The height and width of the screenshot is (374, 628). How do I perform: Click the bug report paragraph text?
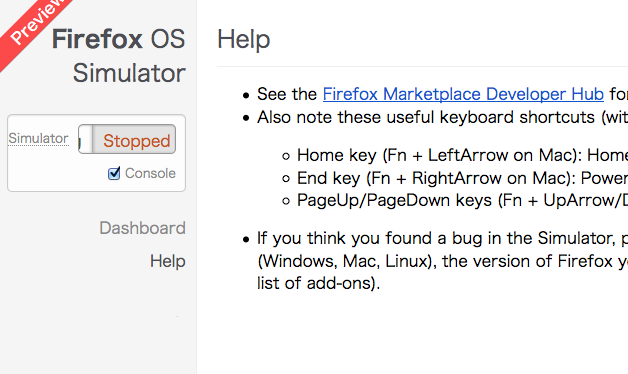442,261
